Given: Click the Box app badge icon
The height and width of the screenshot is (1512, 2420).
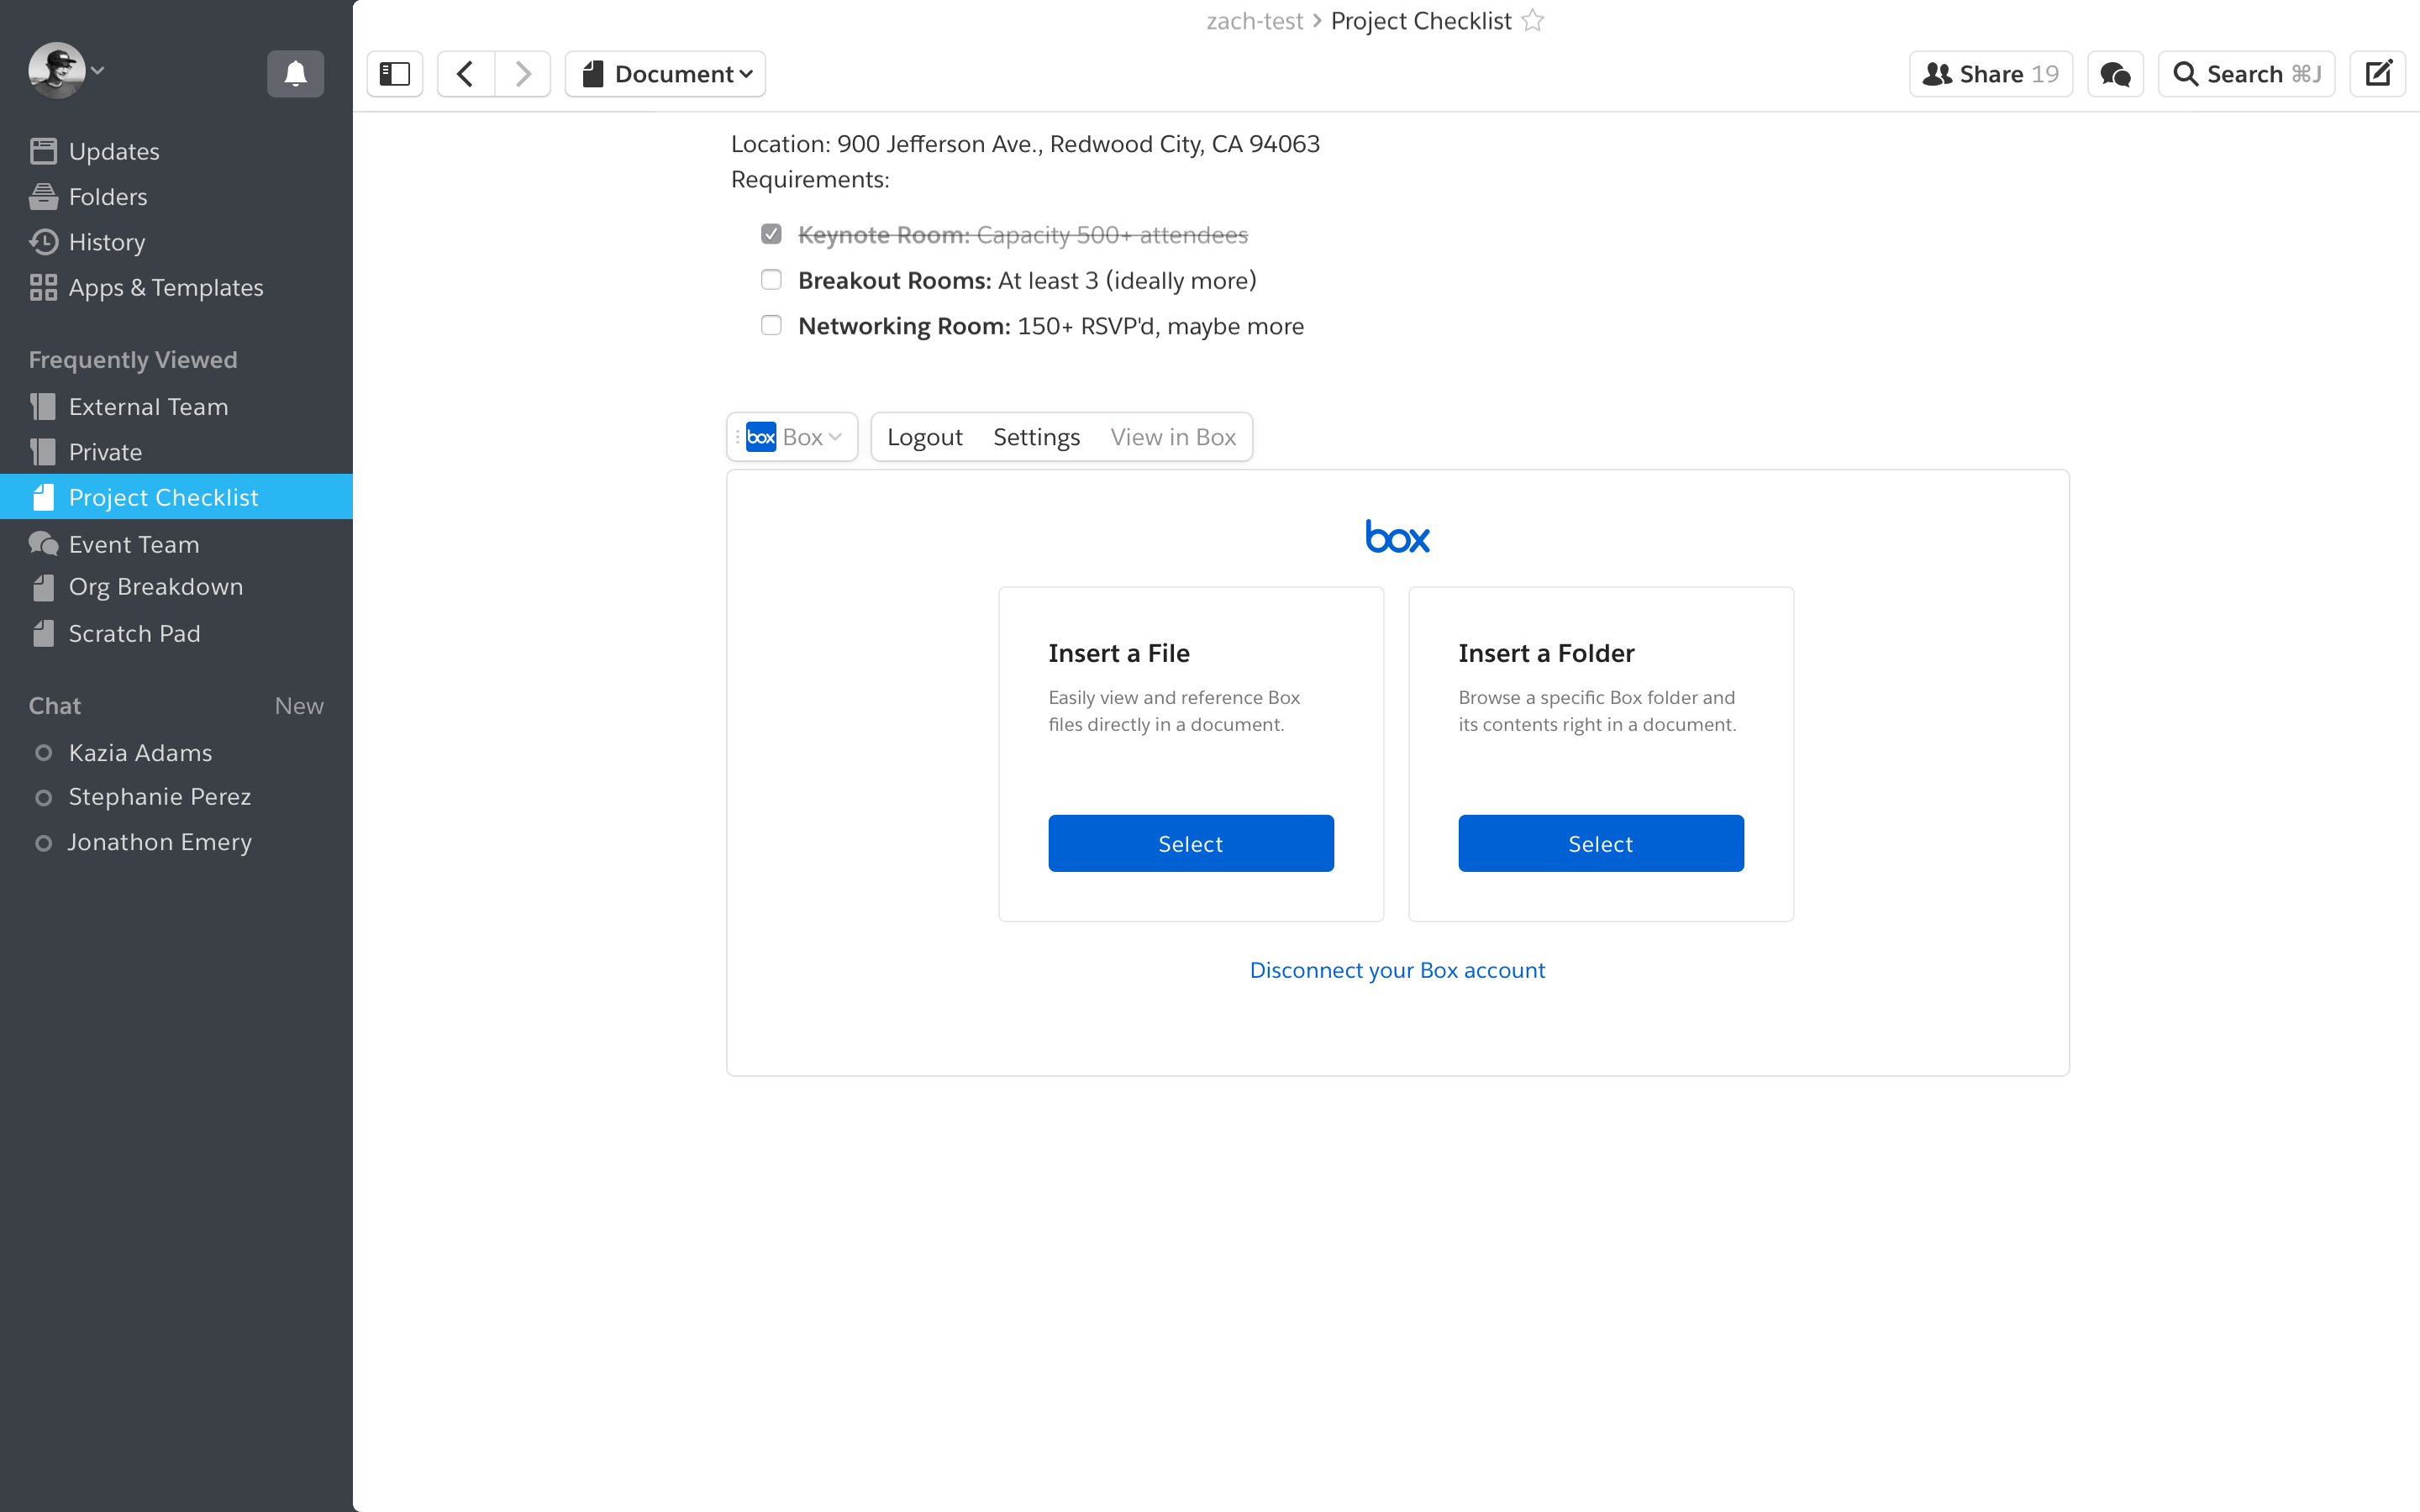Looking at the screenshot, I should (x=761, y=437).
